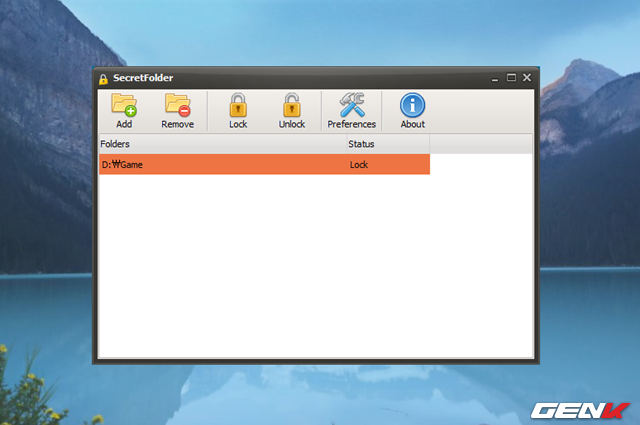
Task: Click the SecretFolder padlock icon in title bar
Action: [x=103, y=78]
